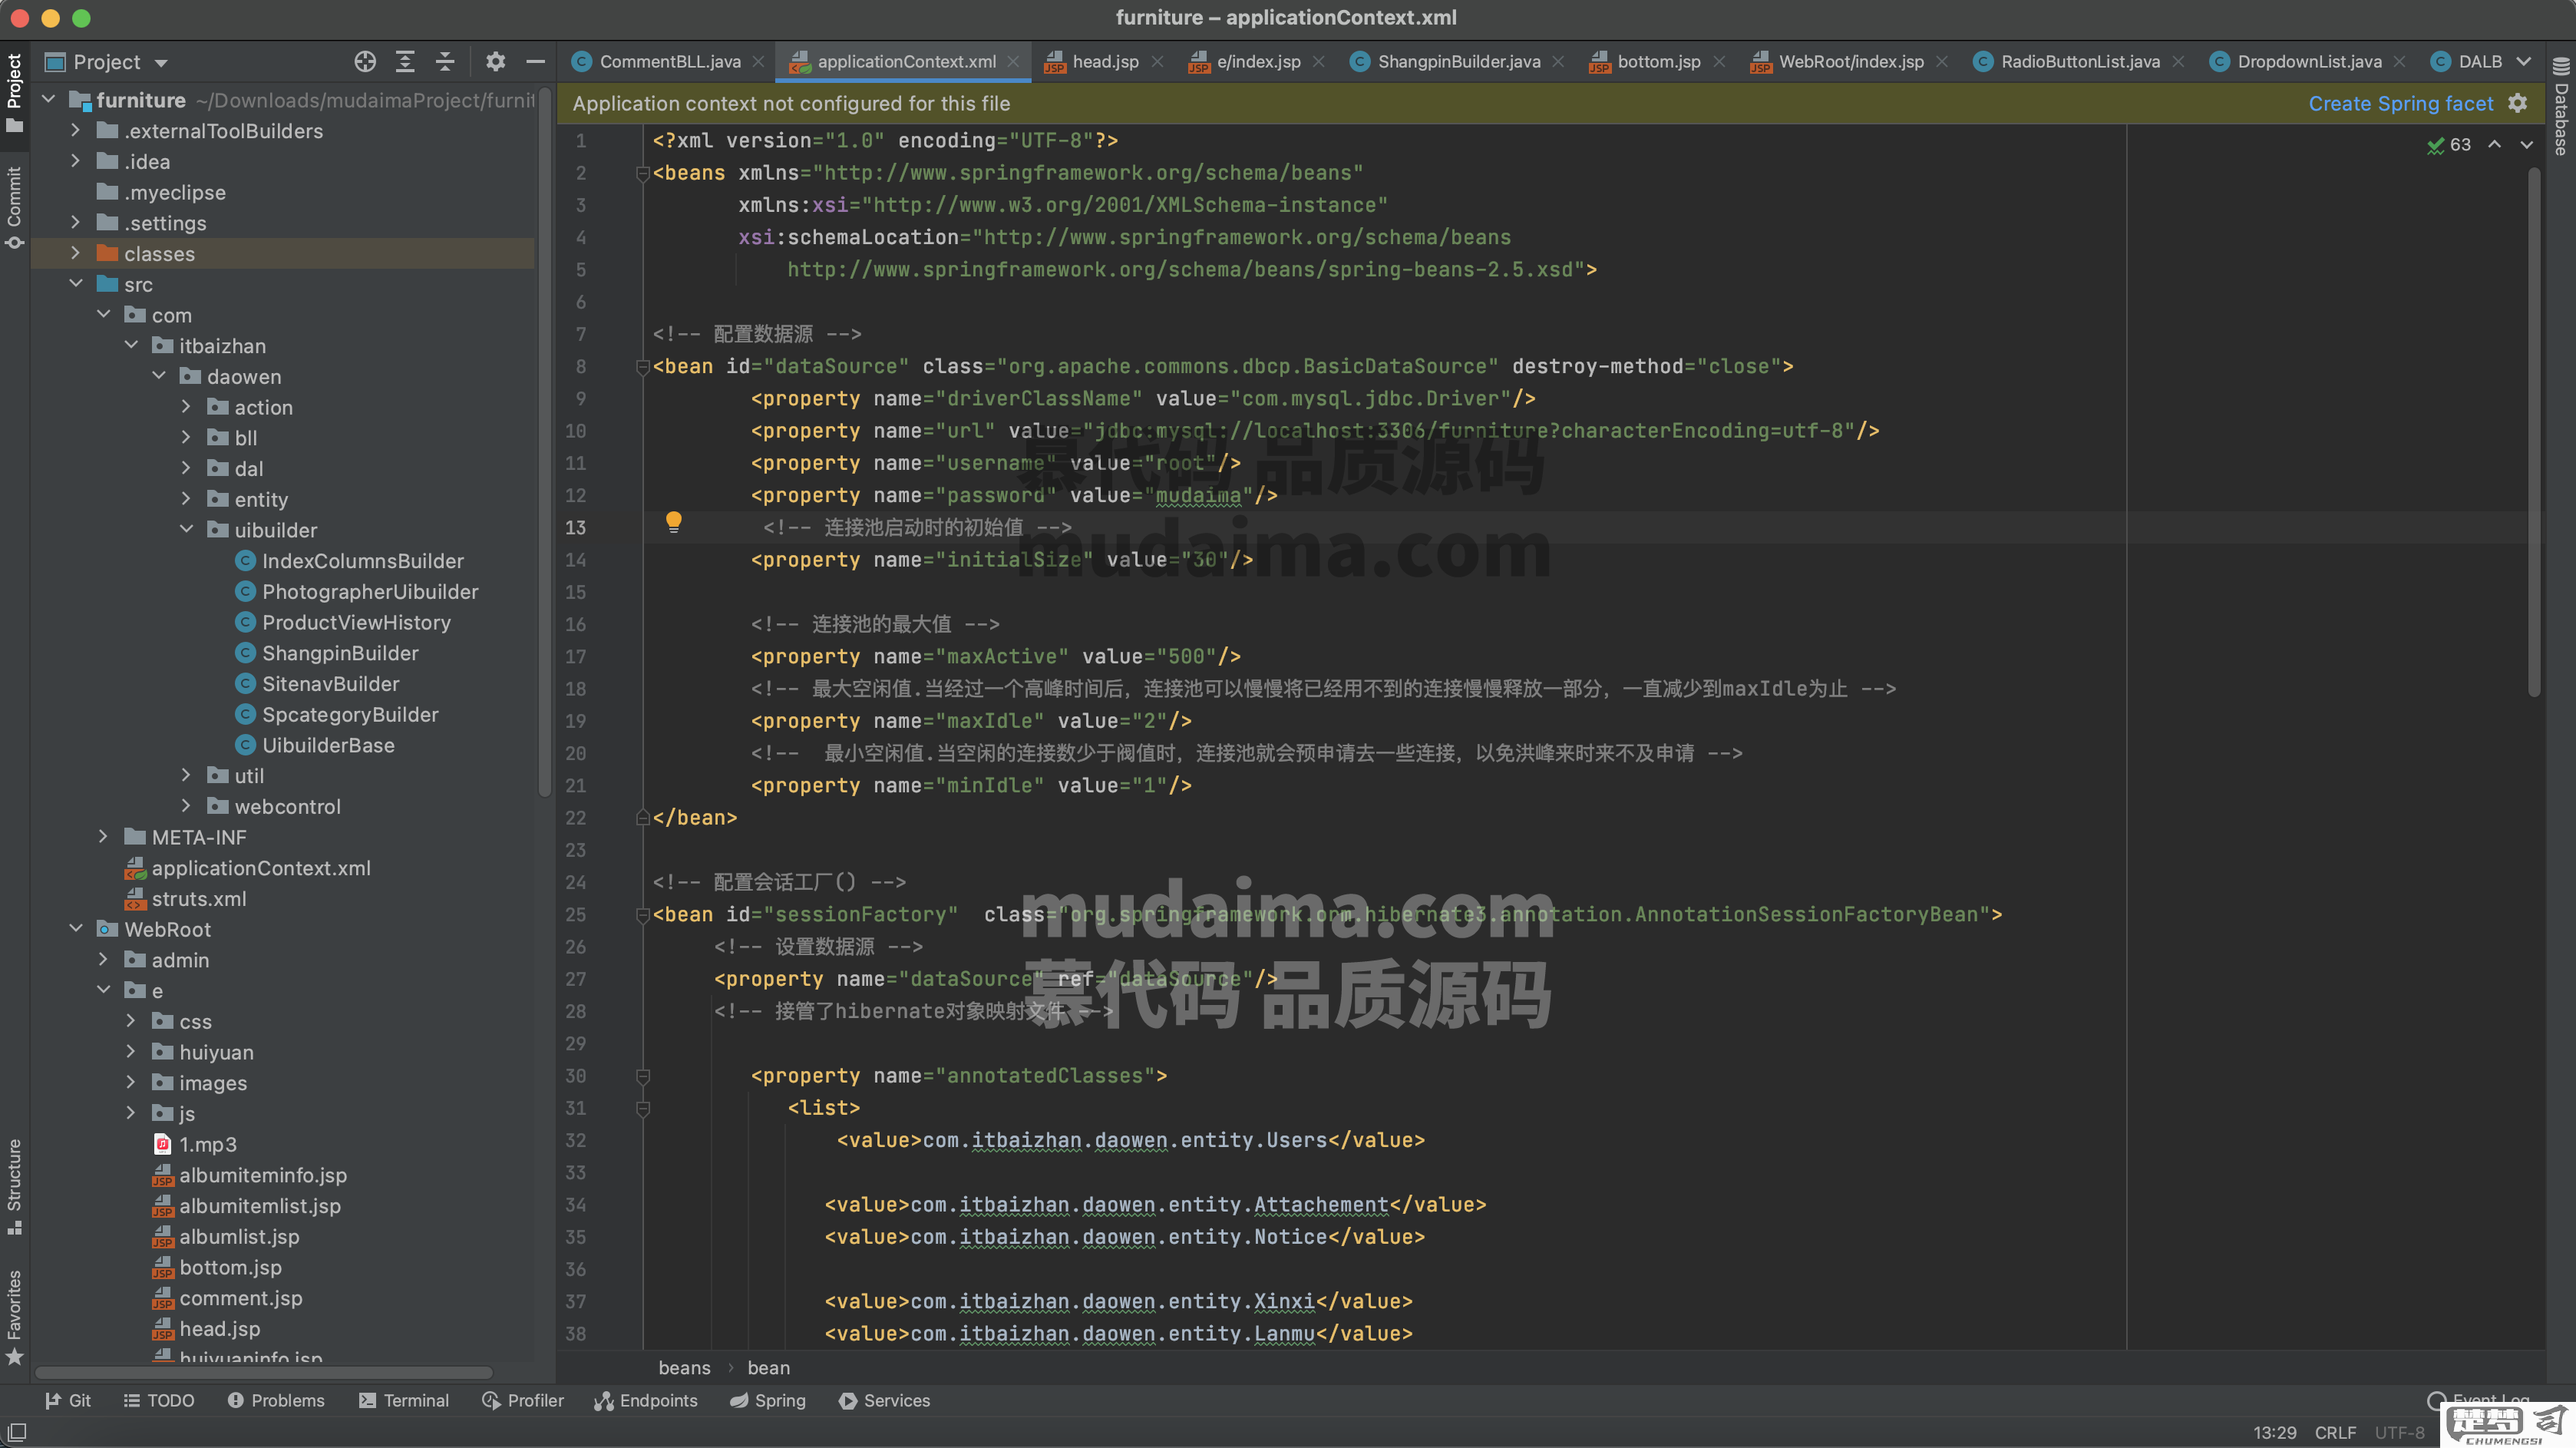Collapse the furniture root project node

[48, 100]
